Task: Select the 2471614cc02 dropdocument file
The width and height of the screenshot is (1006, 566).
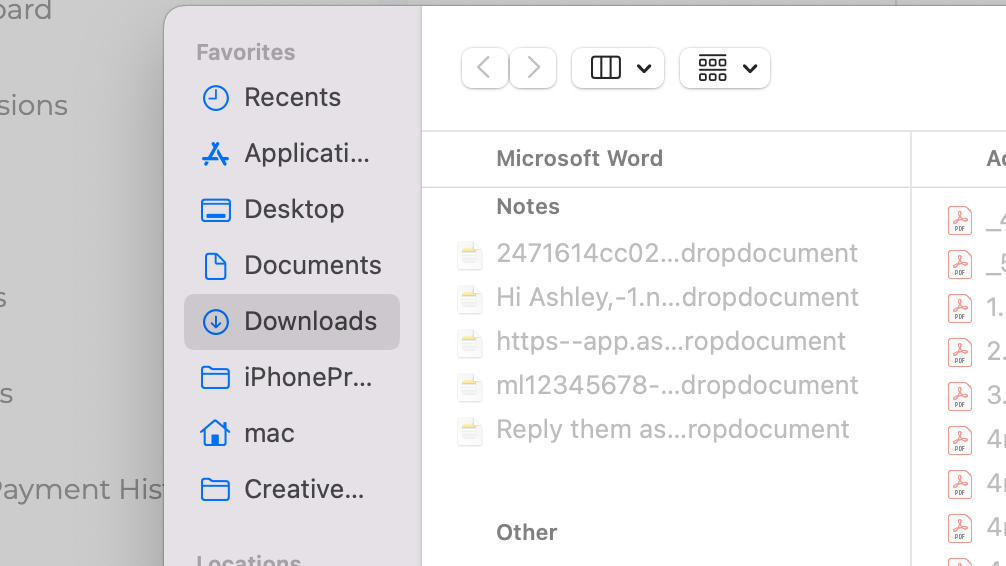Action: point(676,253)
